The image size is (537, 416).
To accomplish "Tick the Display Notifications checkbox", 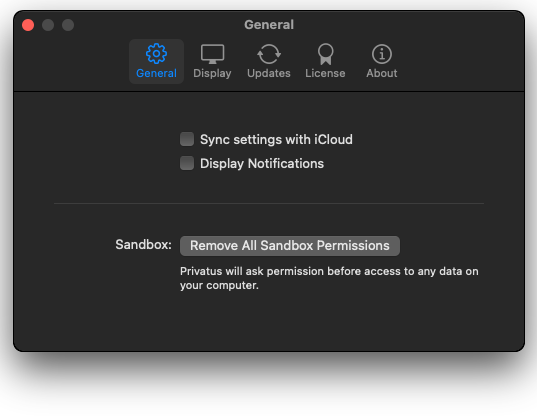I will point(187,163).
